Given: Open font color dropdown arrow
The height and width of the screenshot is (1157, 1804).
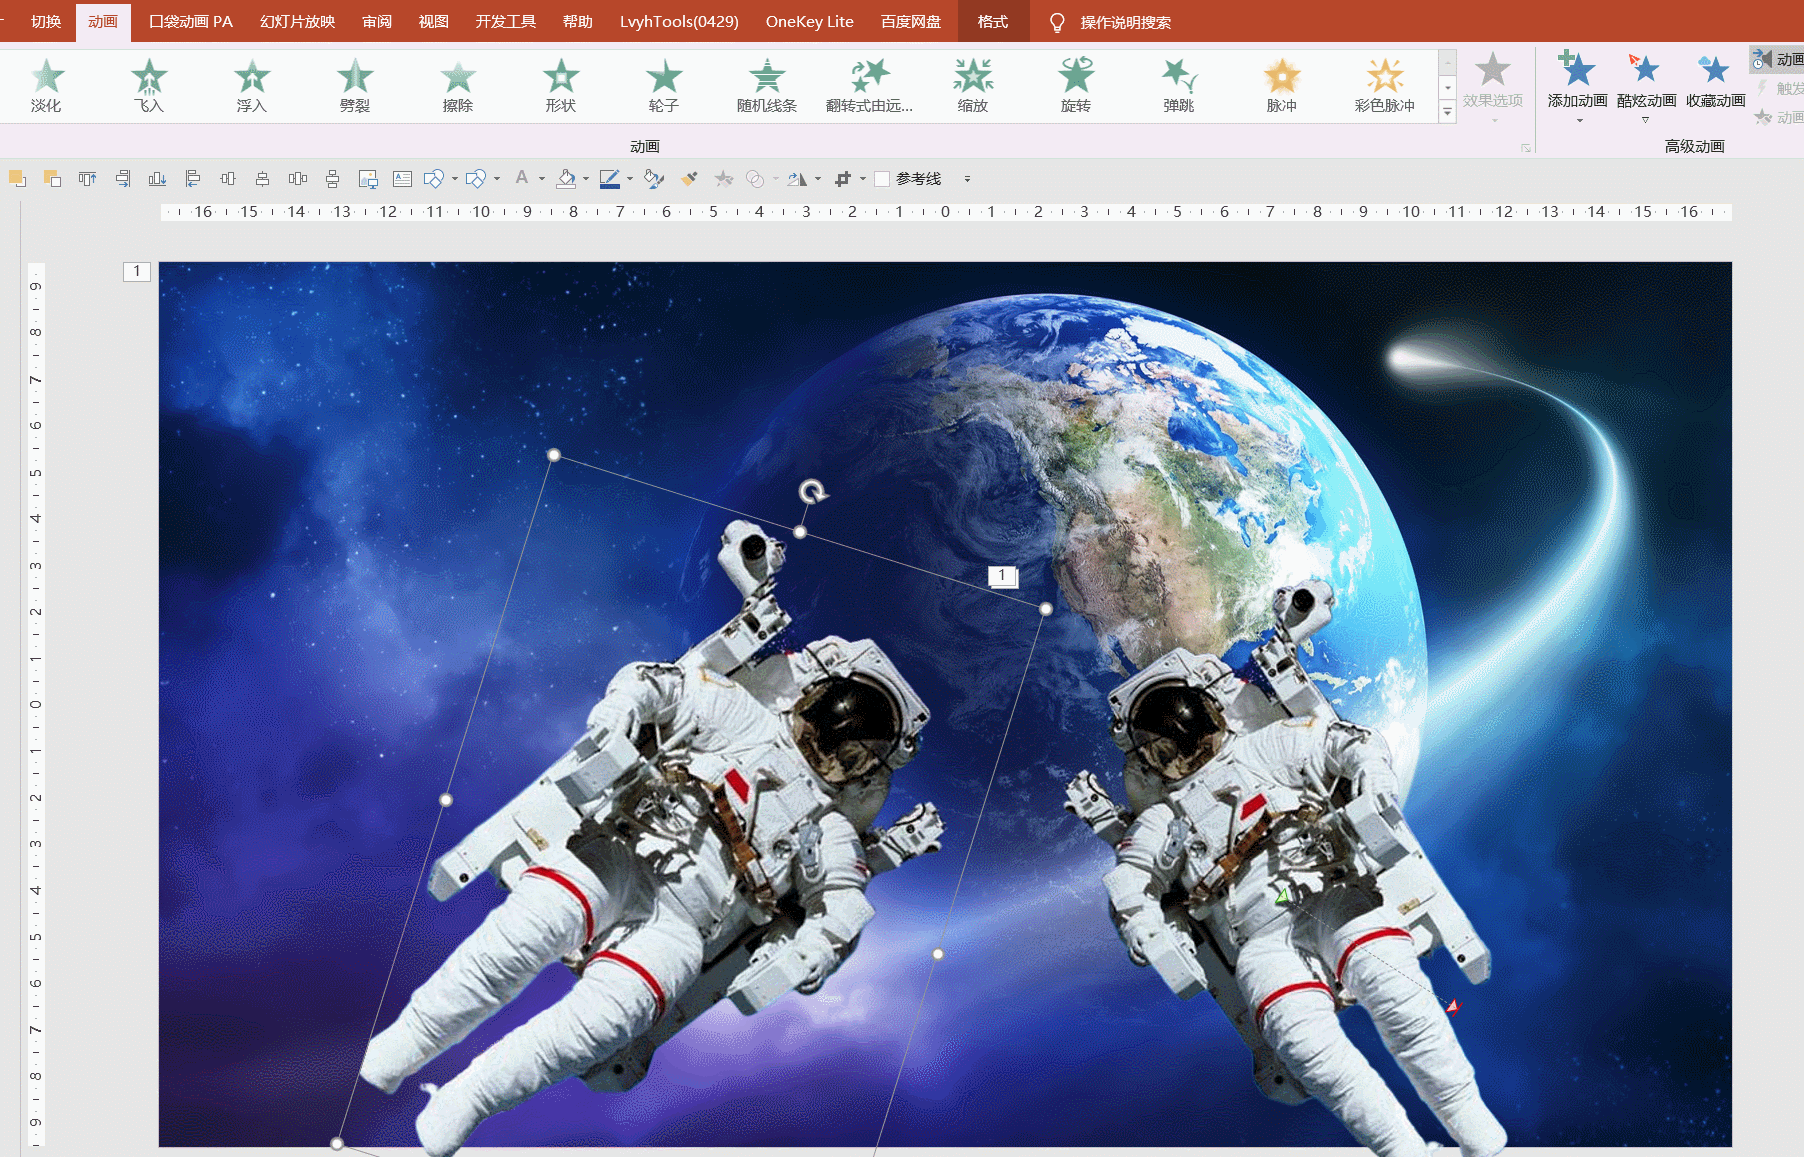Looking at the screenshot, I should click(542, 179).
